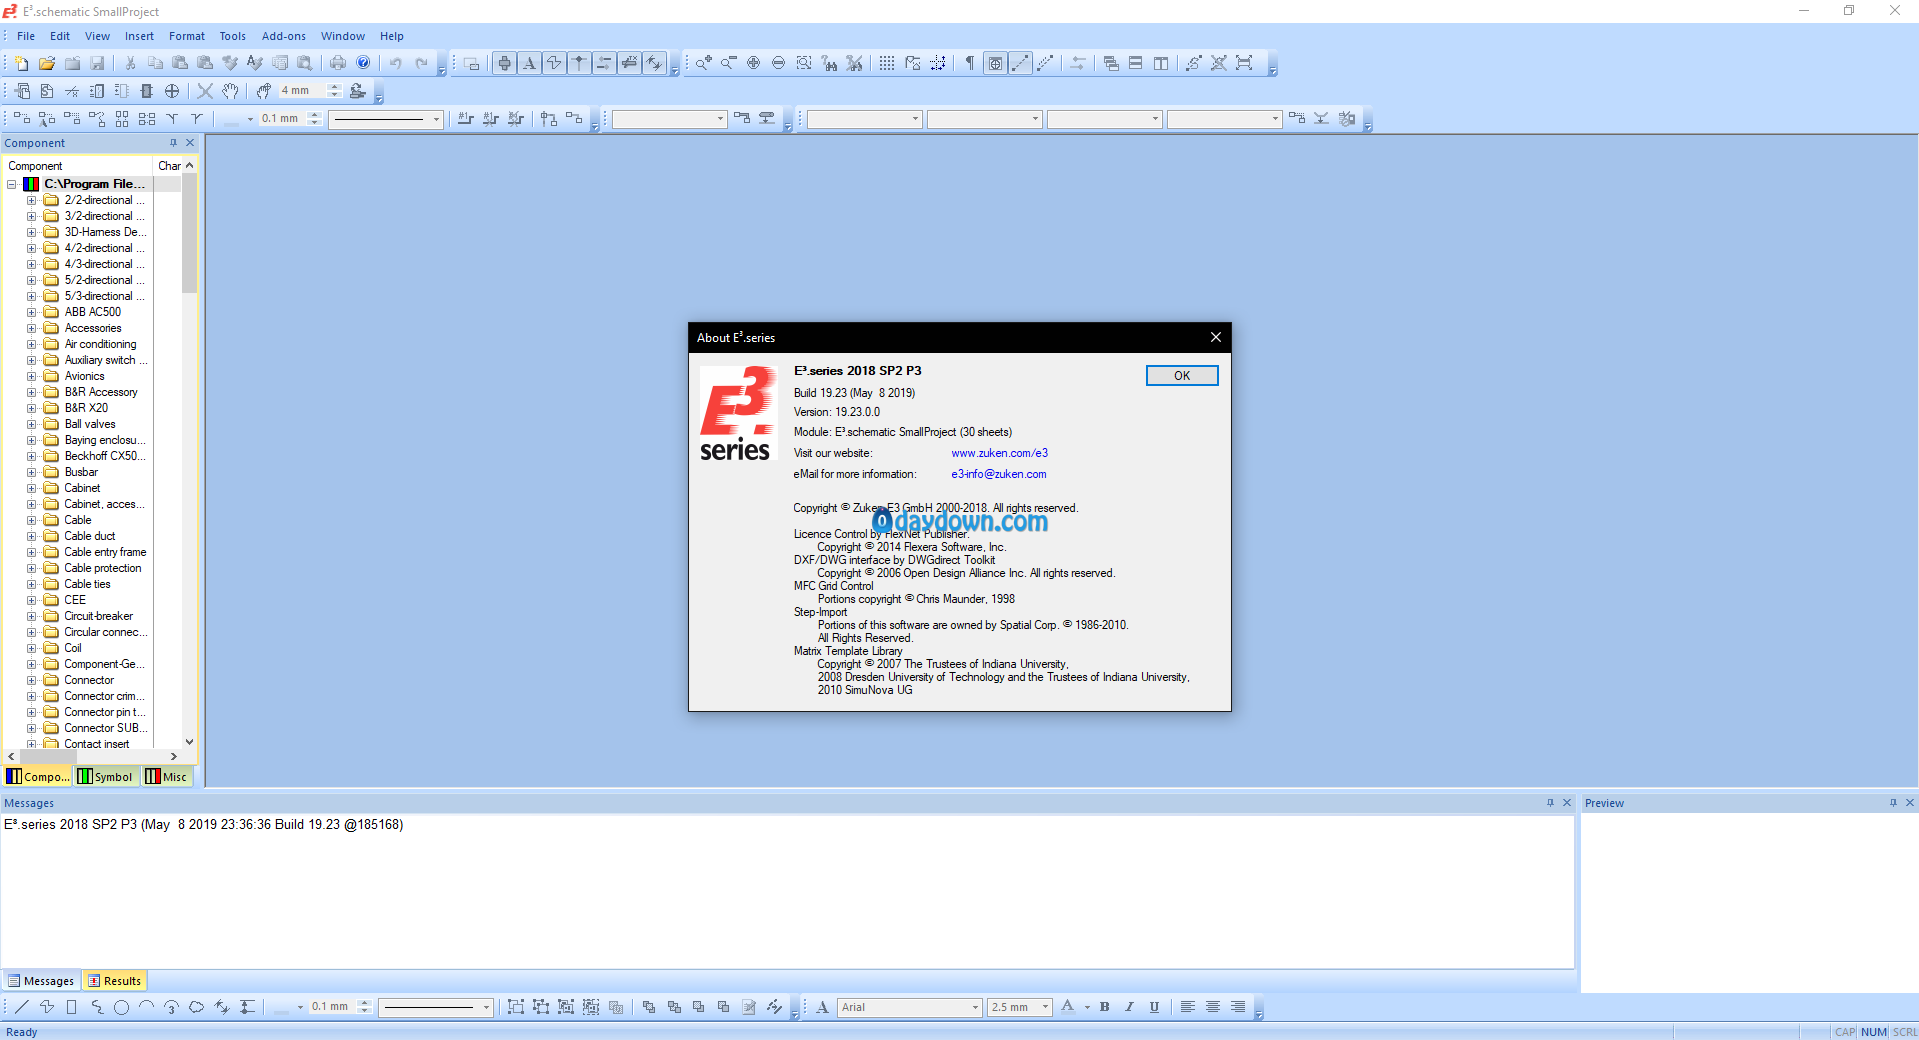Screen dimensions: 1919x1040
Task: Open the blue Help question mark icon
Action: (363, 63)
